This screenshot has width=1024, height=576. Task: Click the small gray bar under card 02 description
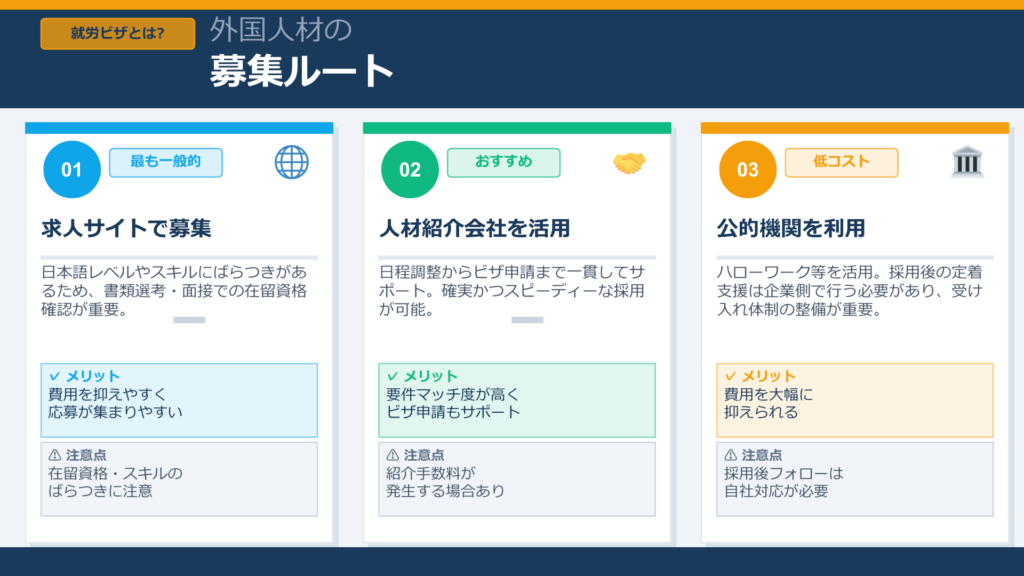[x=527, y=320]
